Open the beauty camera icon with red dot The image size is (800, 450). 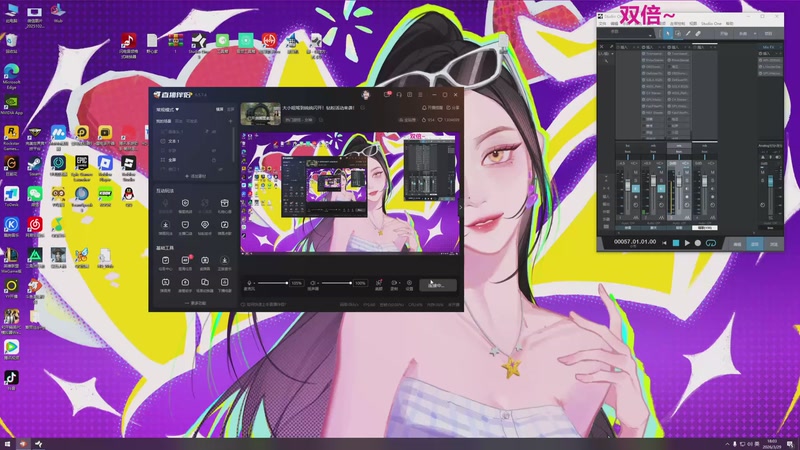pyautogui.click(x=379, y=284)
